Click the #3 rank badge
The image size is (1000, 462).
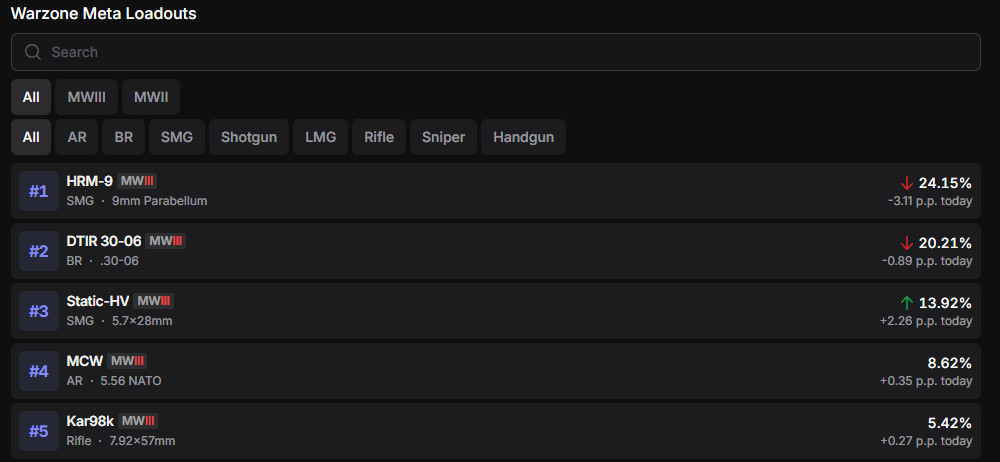38,311
